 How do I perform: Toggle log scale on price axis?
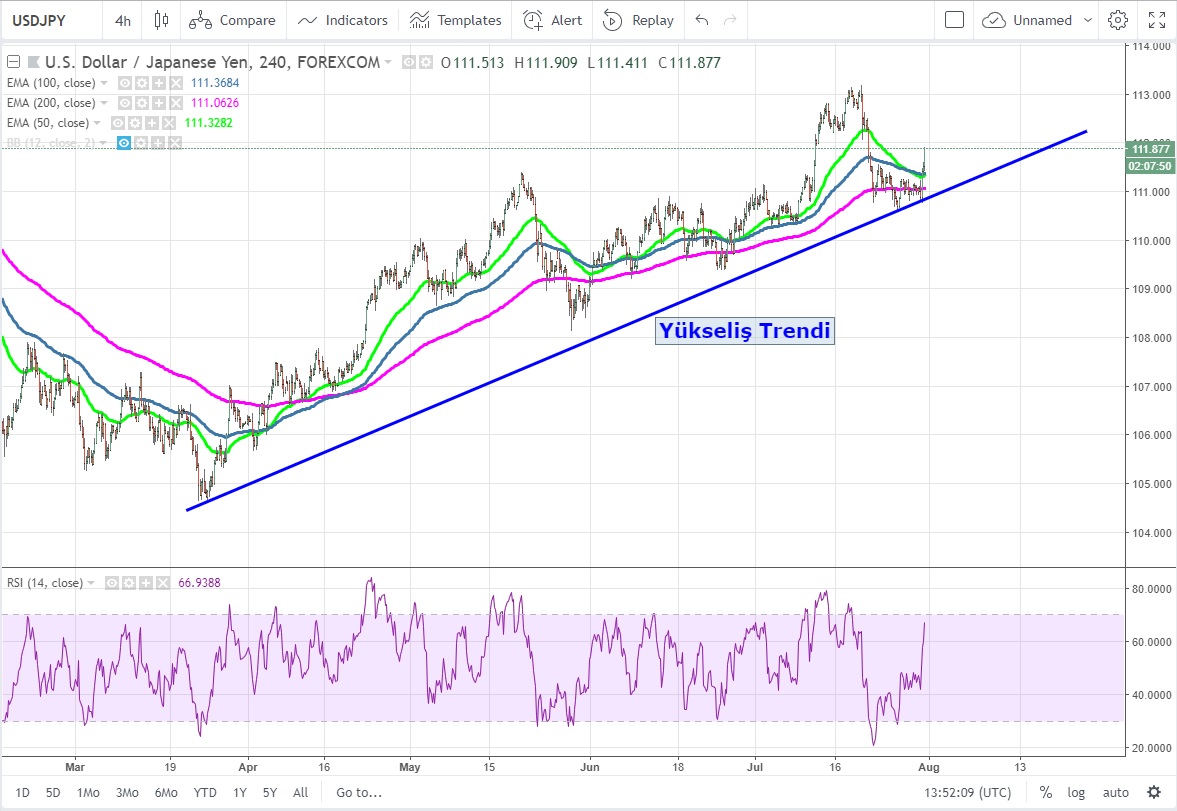click(1076, 793)
